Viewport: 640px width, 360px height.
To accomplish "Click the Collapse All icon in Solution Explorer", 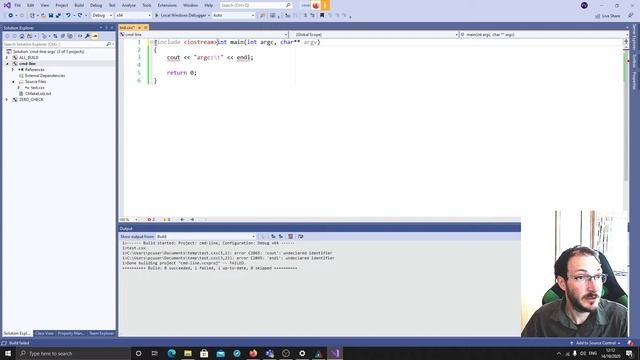I will pyautogui.click(x=62, y=36).
